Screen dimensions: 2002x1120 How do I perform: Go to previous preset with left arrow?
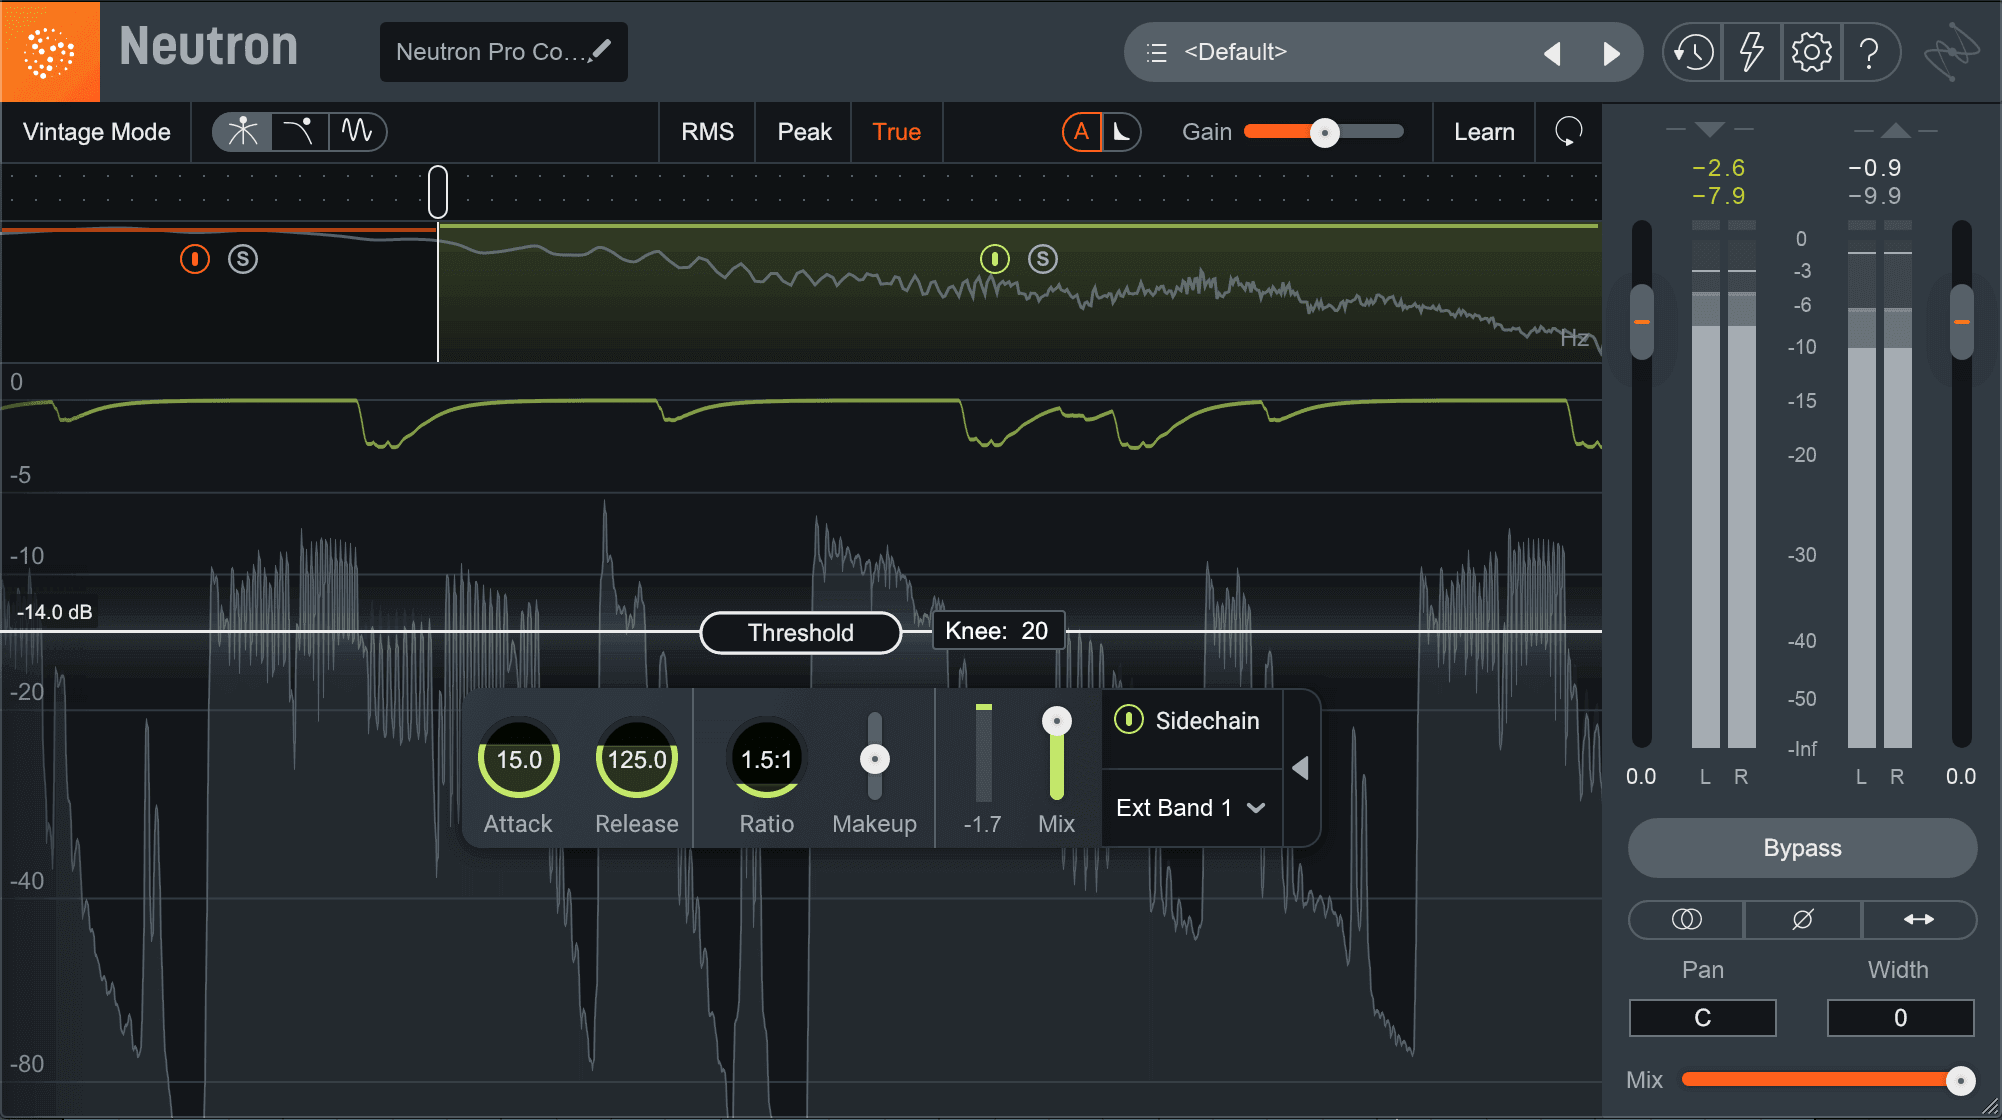point(1552,53)
